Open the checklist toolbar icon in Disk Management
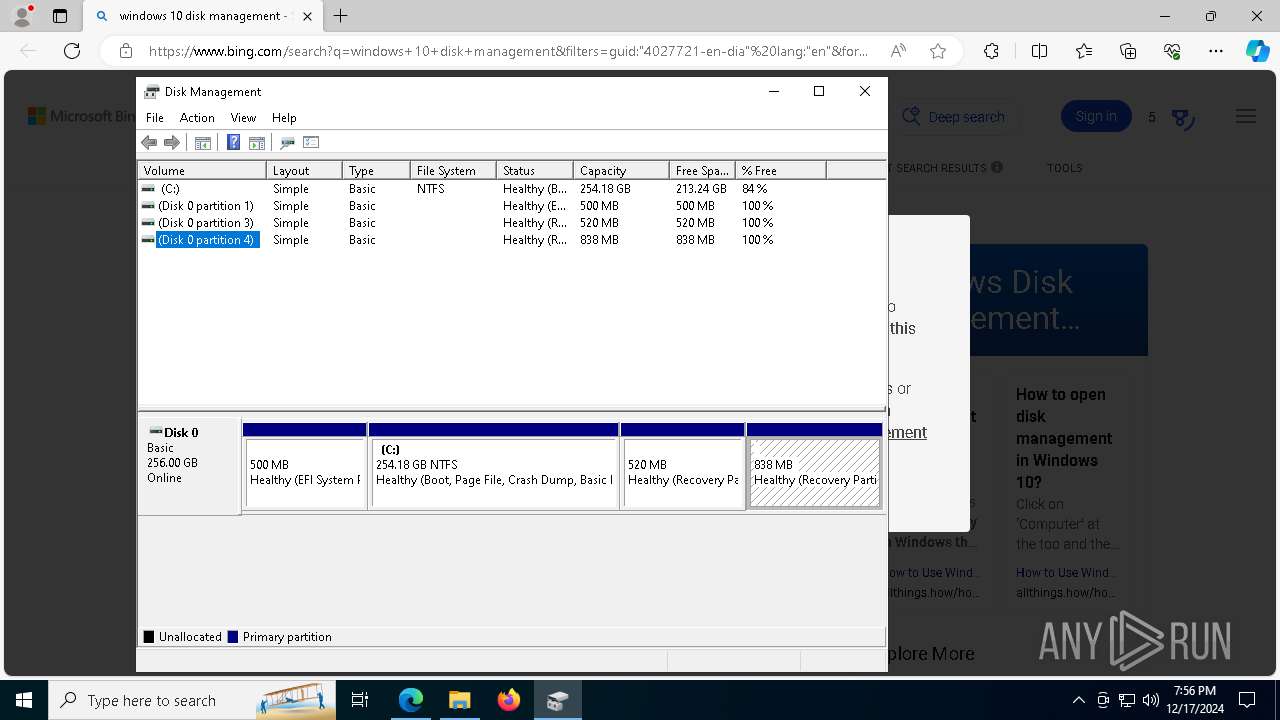 [310, 143]
